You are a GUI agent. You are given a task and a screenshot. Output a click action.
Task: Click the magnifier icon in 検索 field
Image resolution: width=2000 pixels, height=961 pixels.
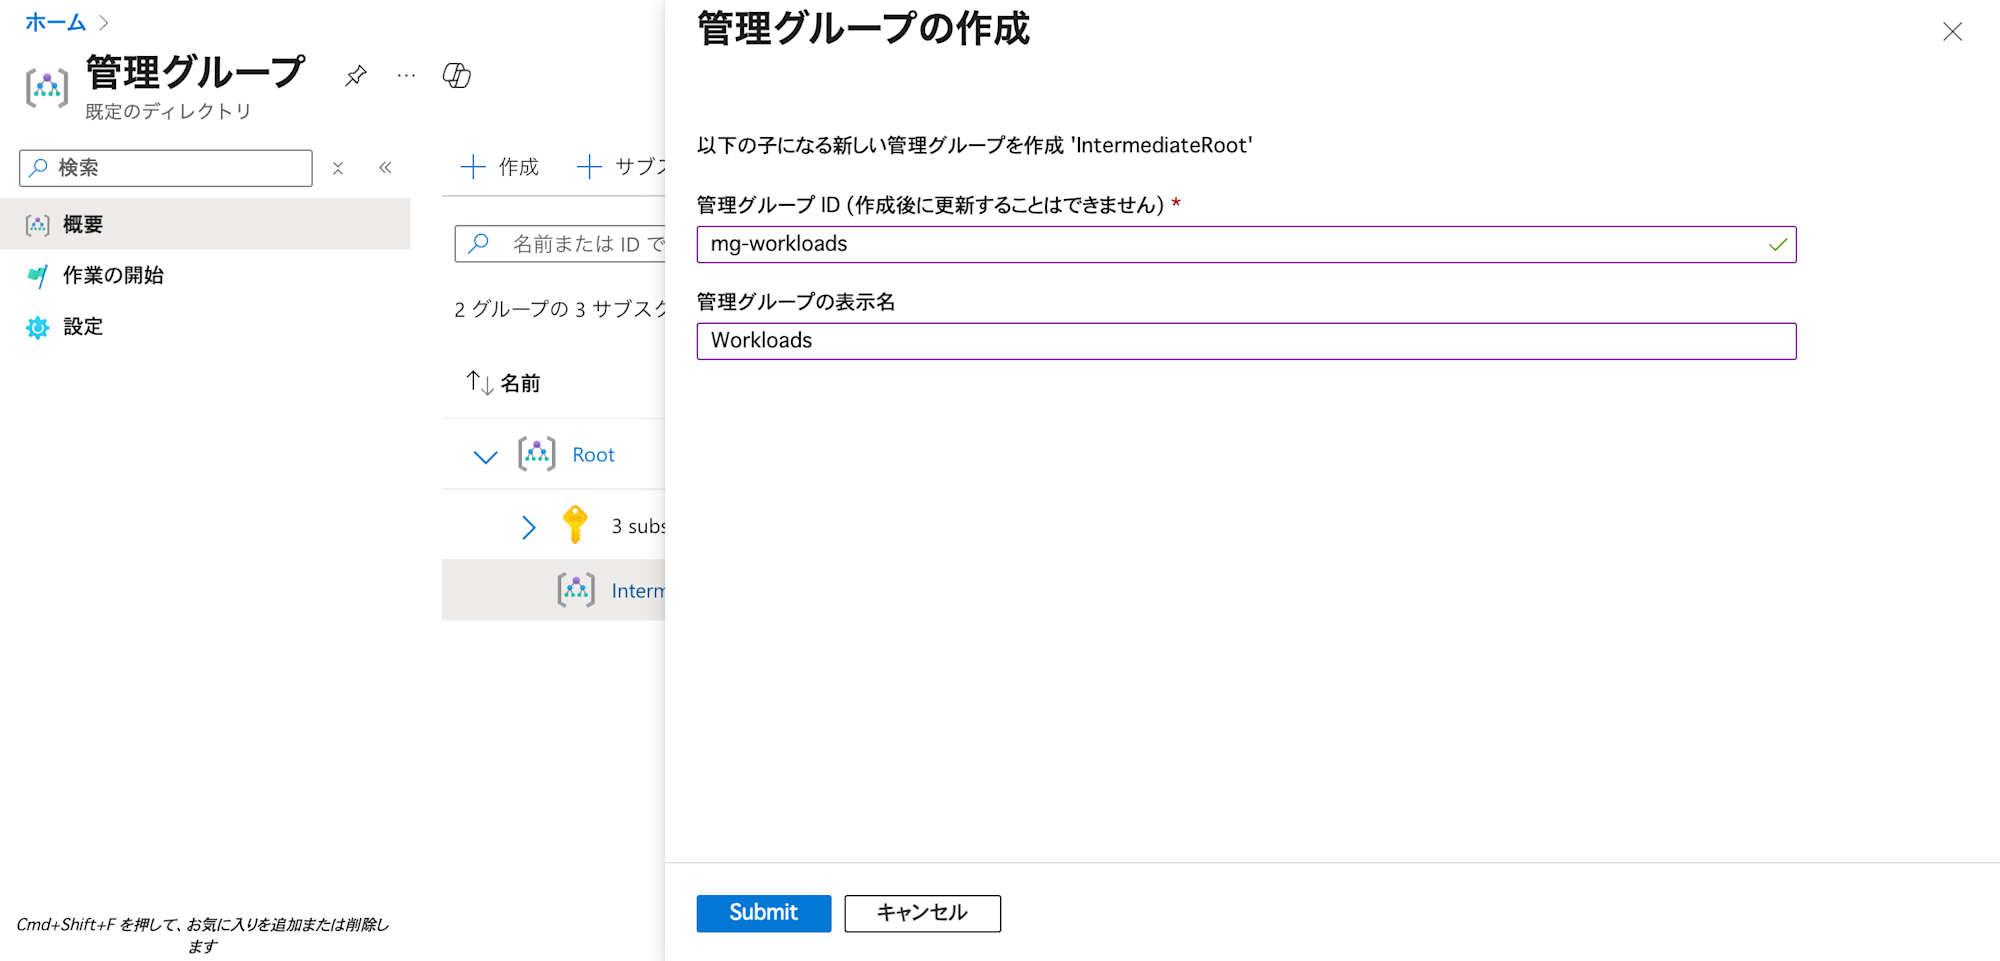(x=38, y=167)
